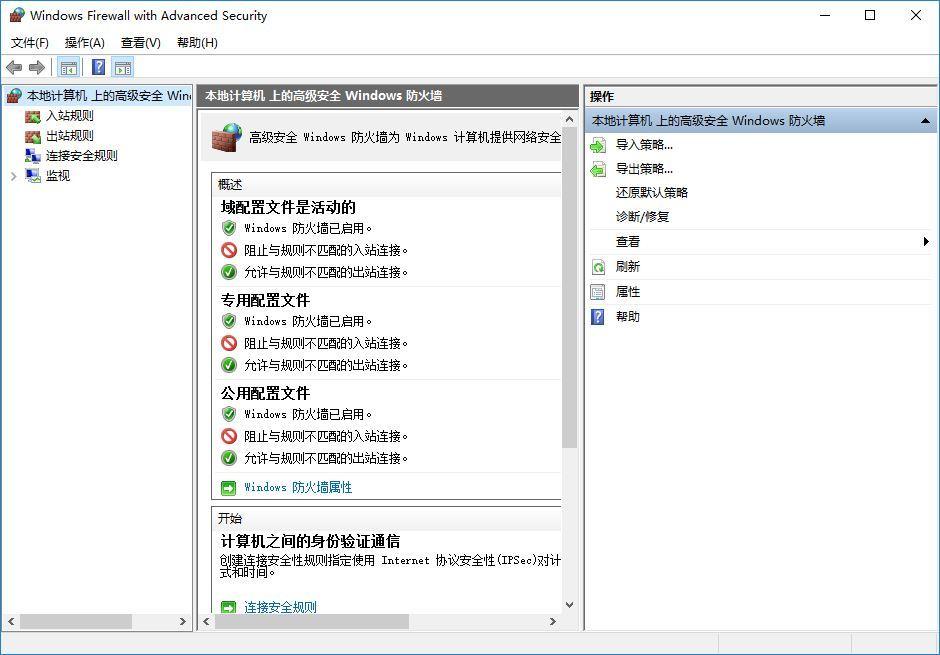Click the green arrow icon beside 防火墙属性
940x655 pixels.
click(x=228, y=488)
